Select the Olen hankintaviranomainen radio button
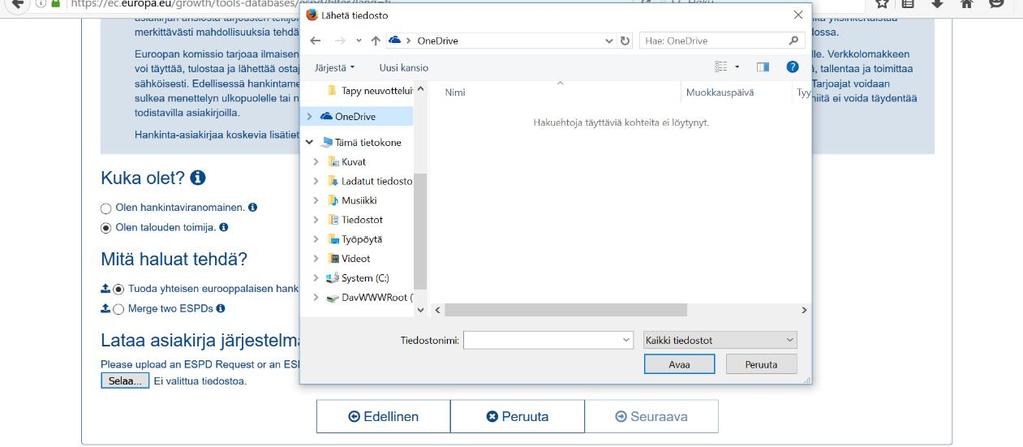Image resolution: width=1023 pixels, height=447 pixels. click(x=106, y=208)
